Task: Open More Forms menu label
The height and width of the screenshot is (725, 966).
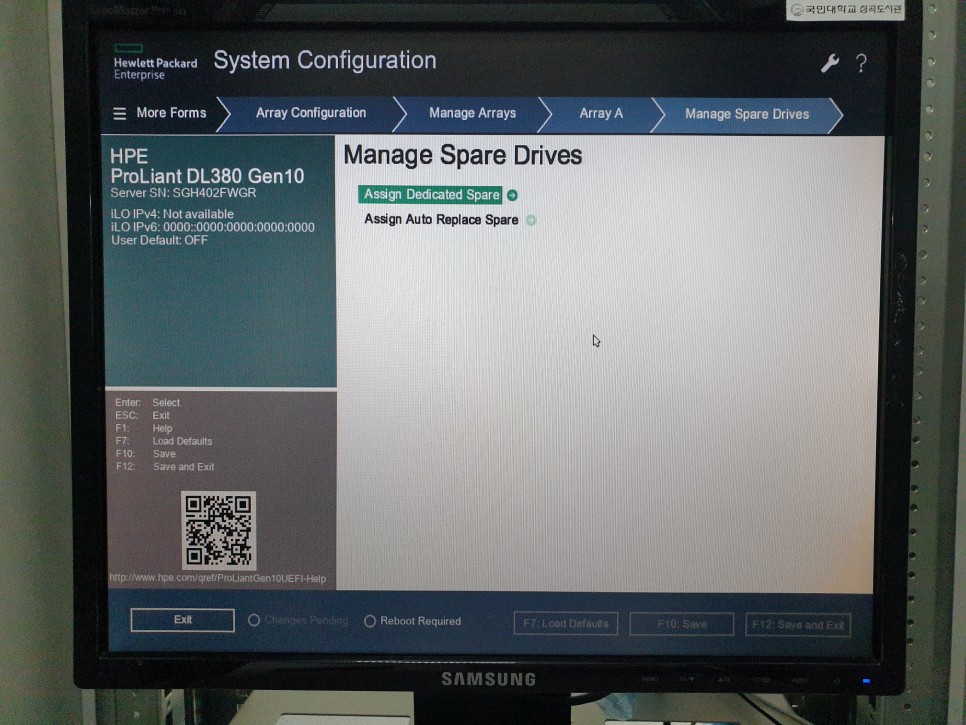Action: [x=171, y=113]
